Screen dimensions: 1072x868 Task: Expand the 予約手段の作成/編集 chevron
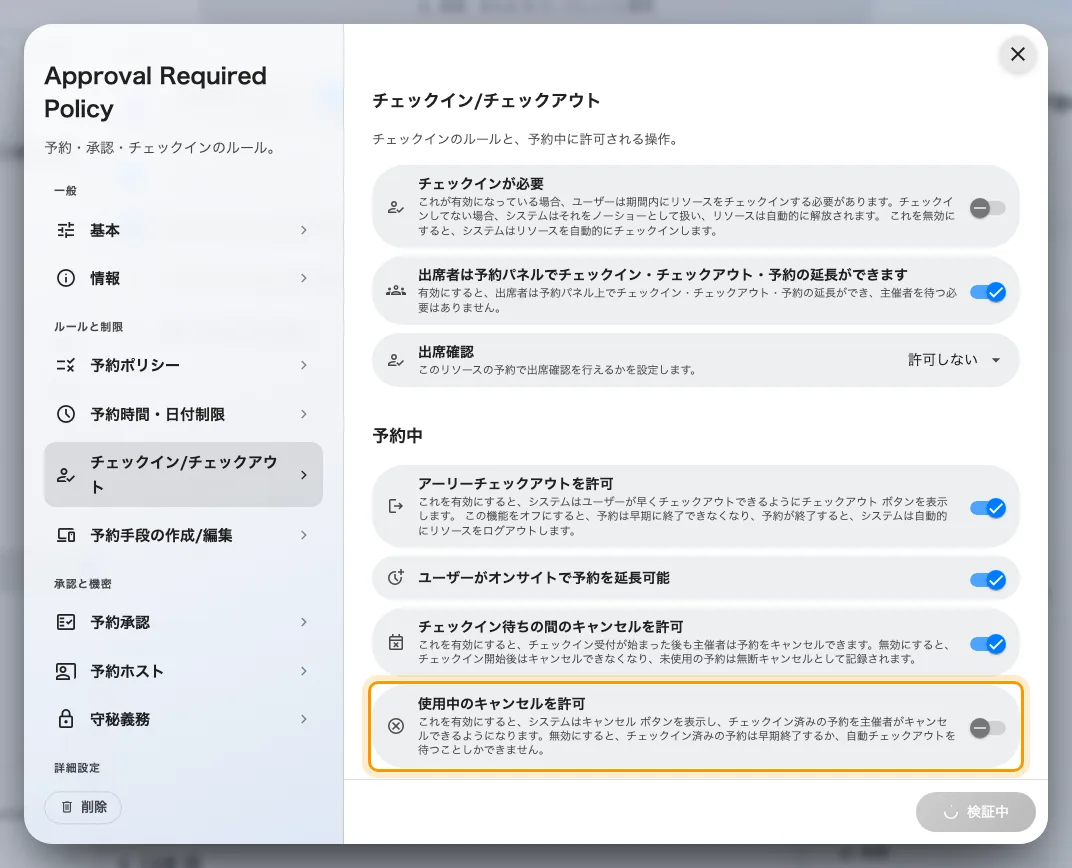click(304, 535)
